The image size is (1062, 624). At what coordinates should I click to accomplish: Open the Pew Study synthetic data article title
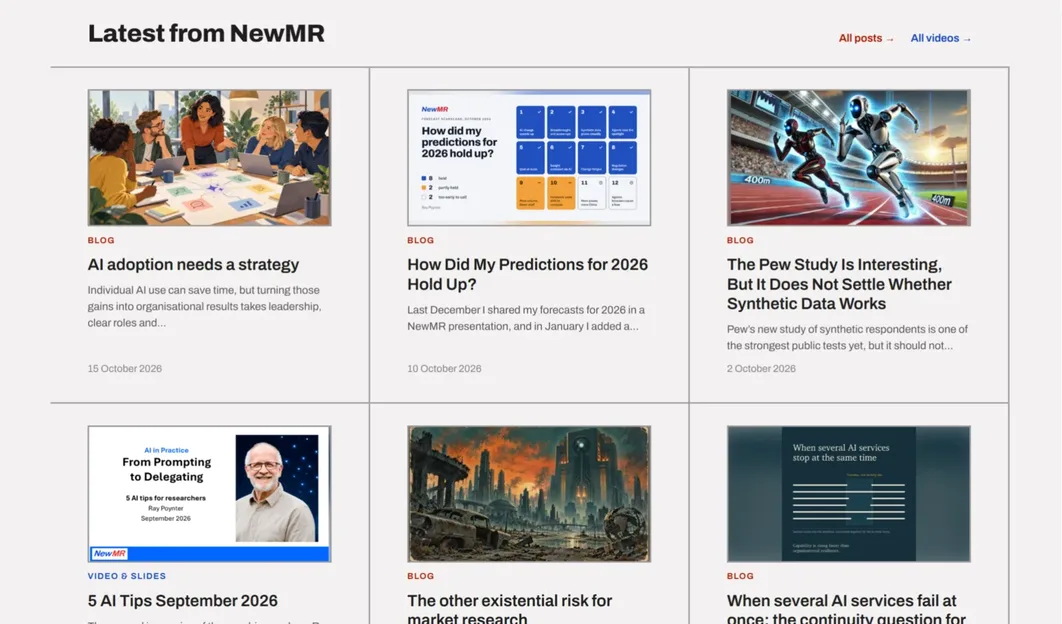click(x=839, y=284)
